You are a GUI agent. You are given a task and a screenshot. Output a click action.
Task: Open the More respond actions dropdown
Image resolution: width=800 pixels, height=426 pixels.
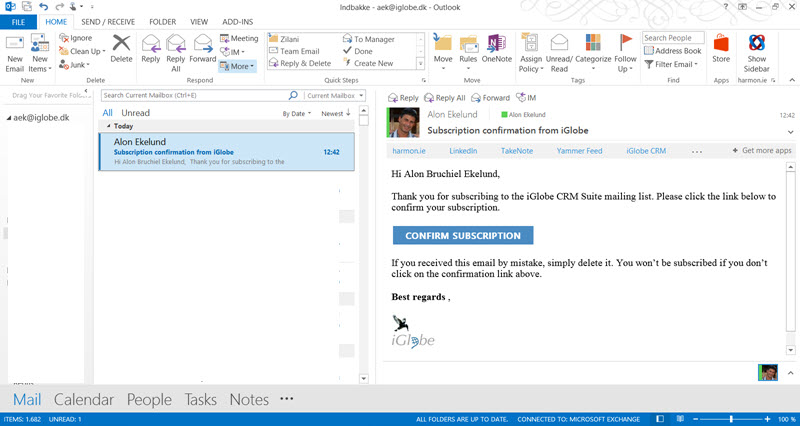click(237, 66)
